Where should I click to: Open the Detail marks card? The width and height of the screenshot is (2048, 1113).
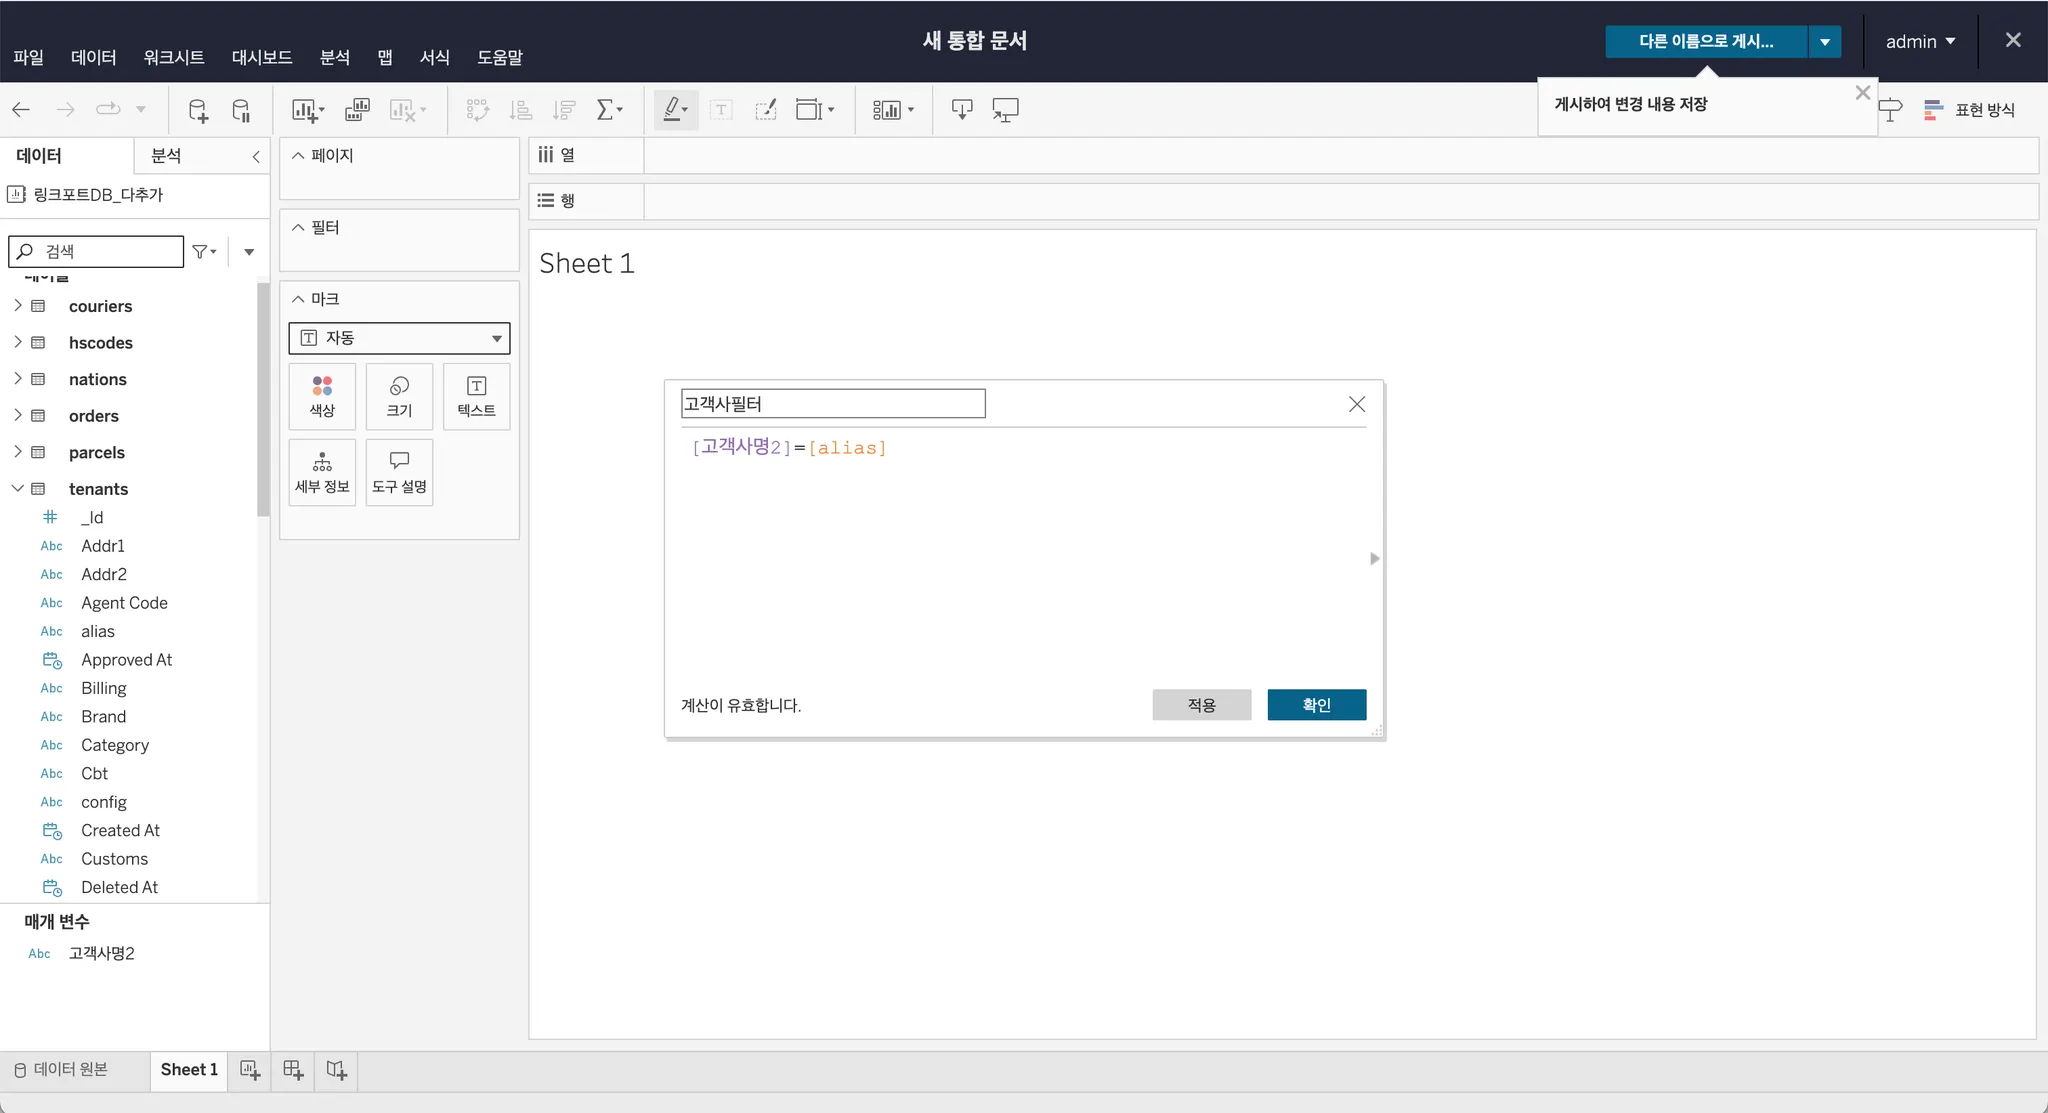322,472
